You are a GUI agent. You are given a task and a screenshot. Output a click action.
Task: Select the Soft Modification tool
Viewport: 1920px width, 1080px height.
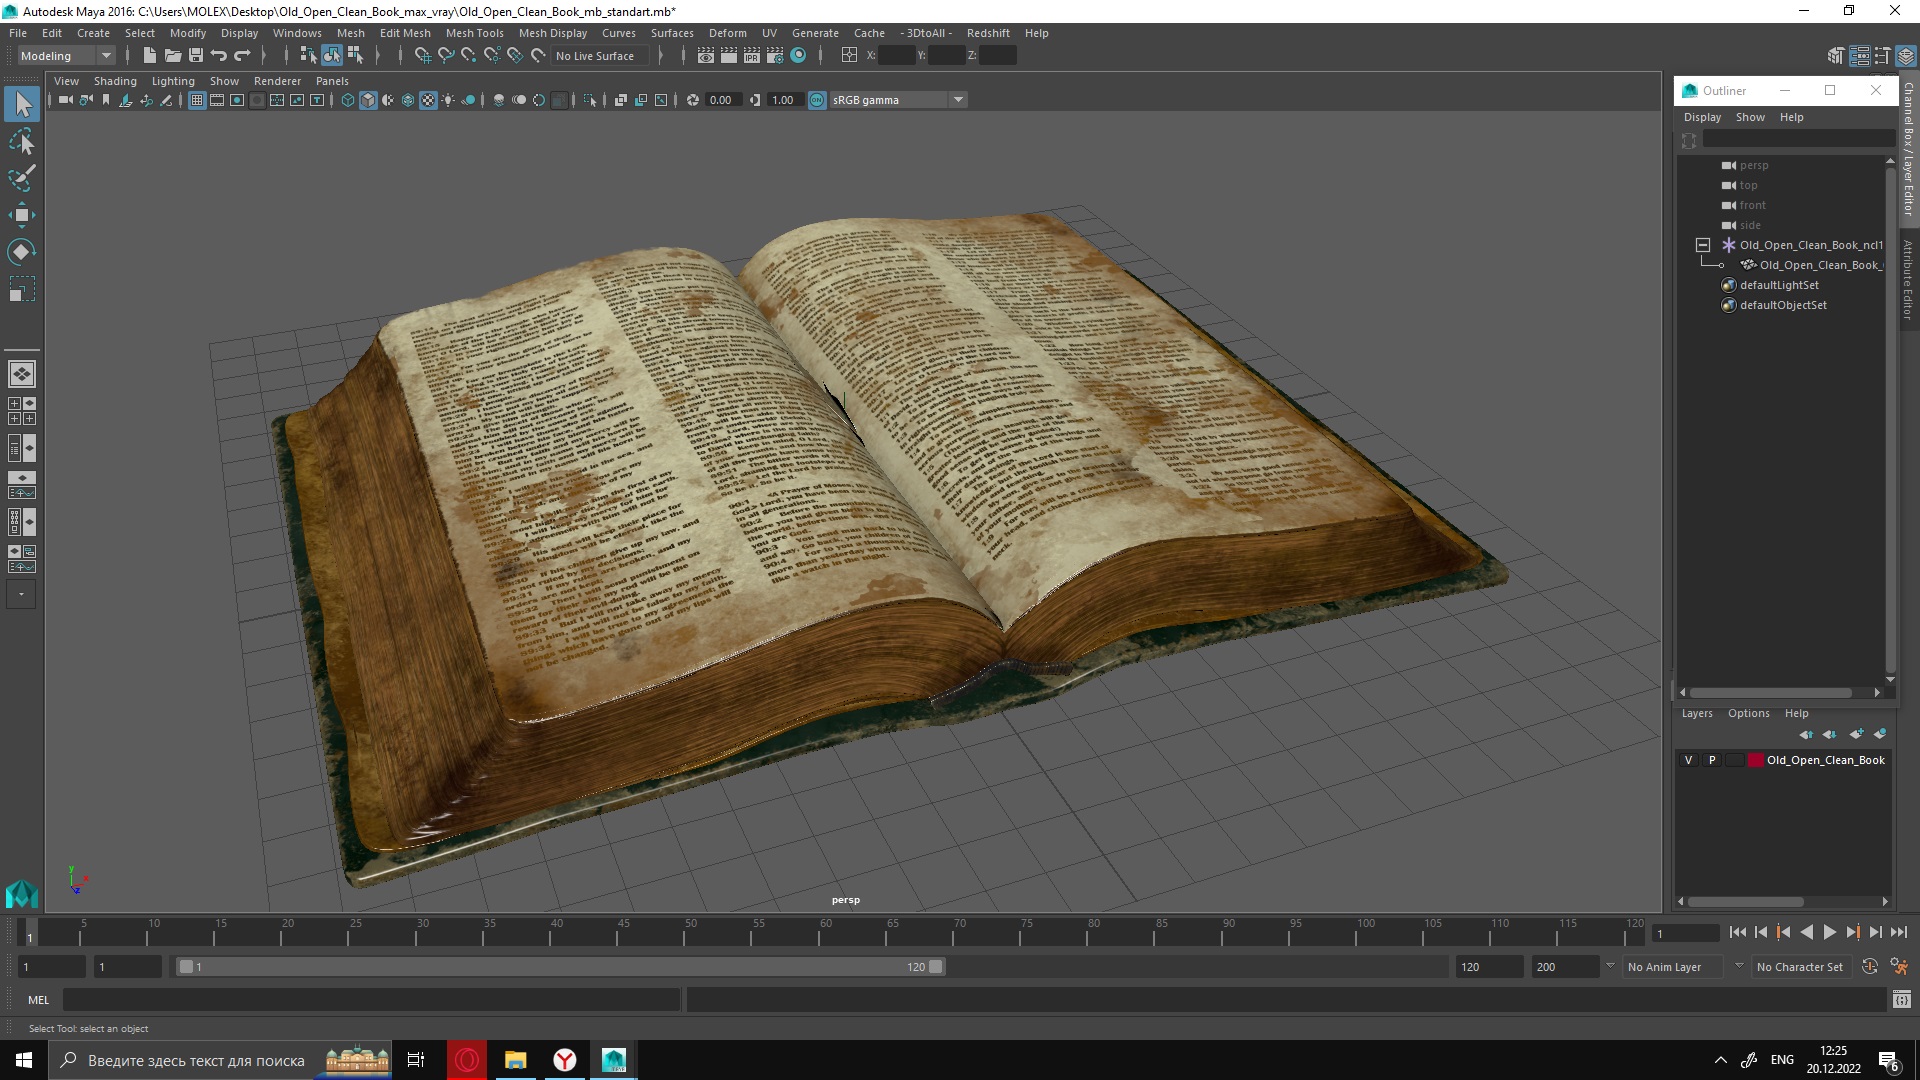pos(21,253)
